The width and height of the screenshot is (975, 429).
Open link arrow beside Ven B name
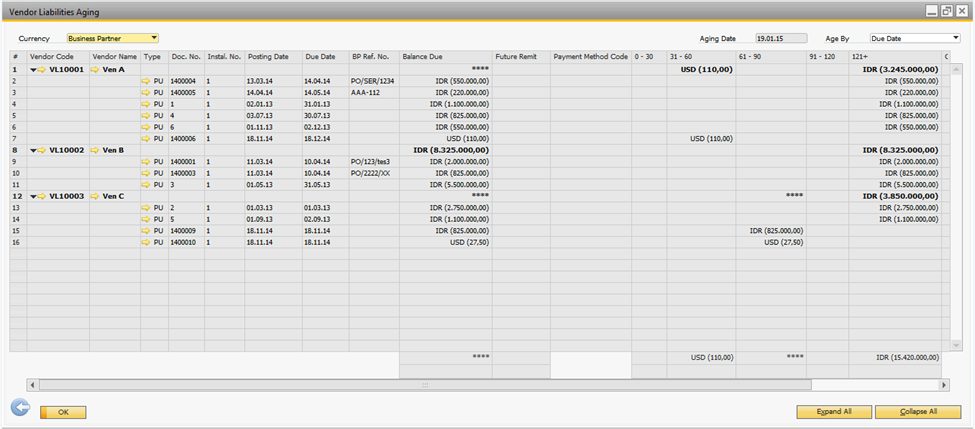95,150
